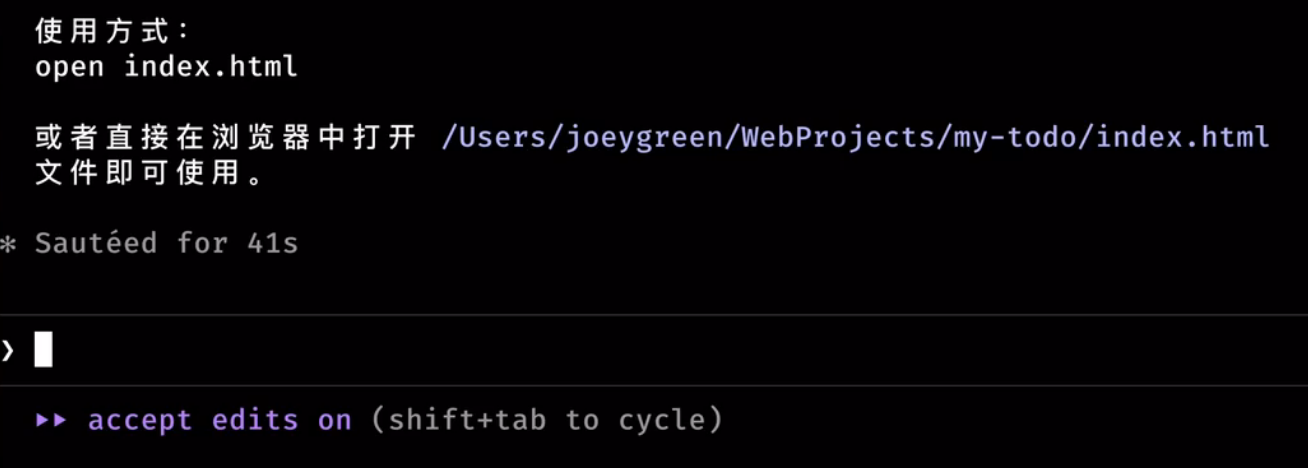Click the "或者直接在浏览器中打开" text
This screenshot has height=468, width=1308.
point(225,137)
